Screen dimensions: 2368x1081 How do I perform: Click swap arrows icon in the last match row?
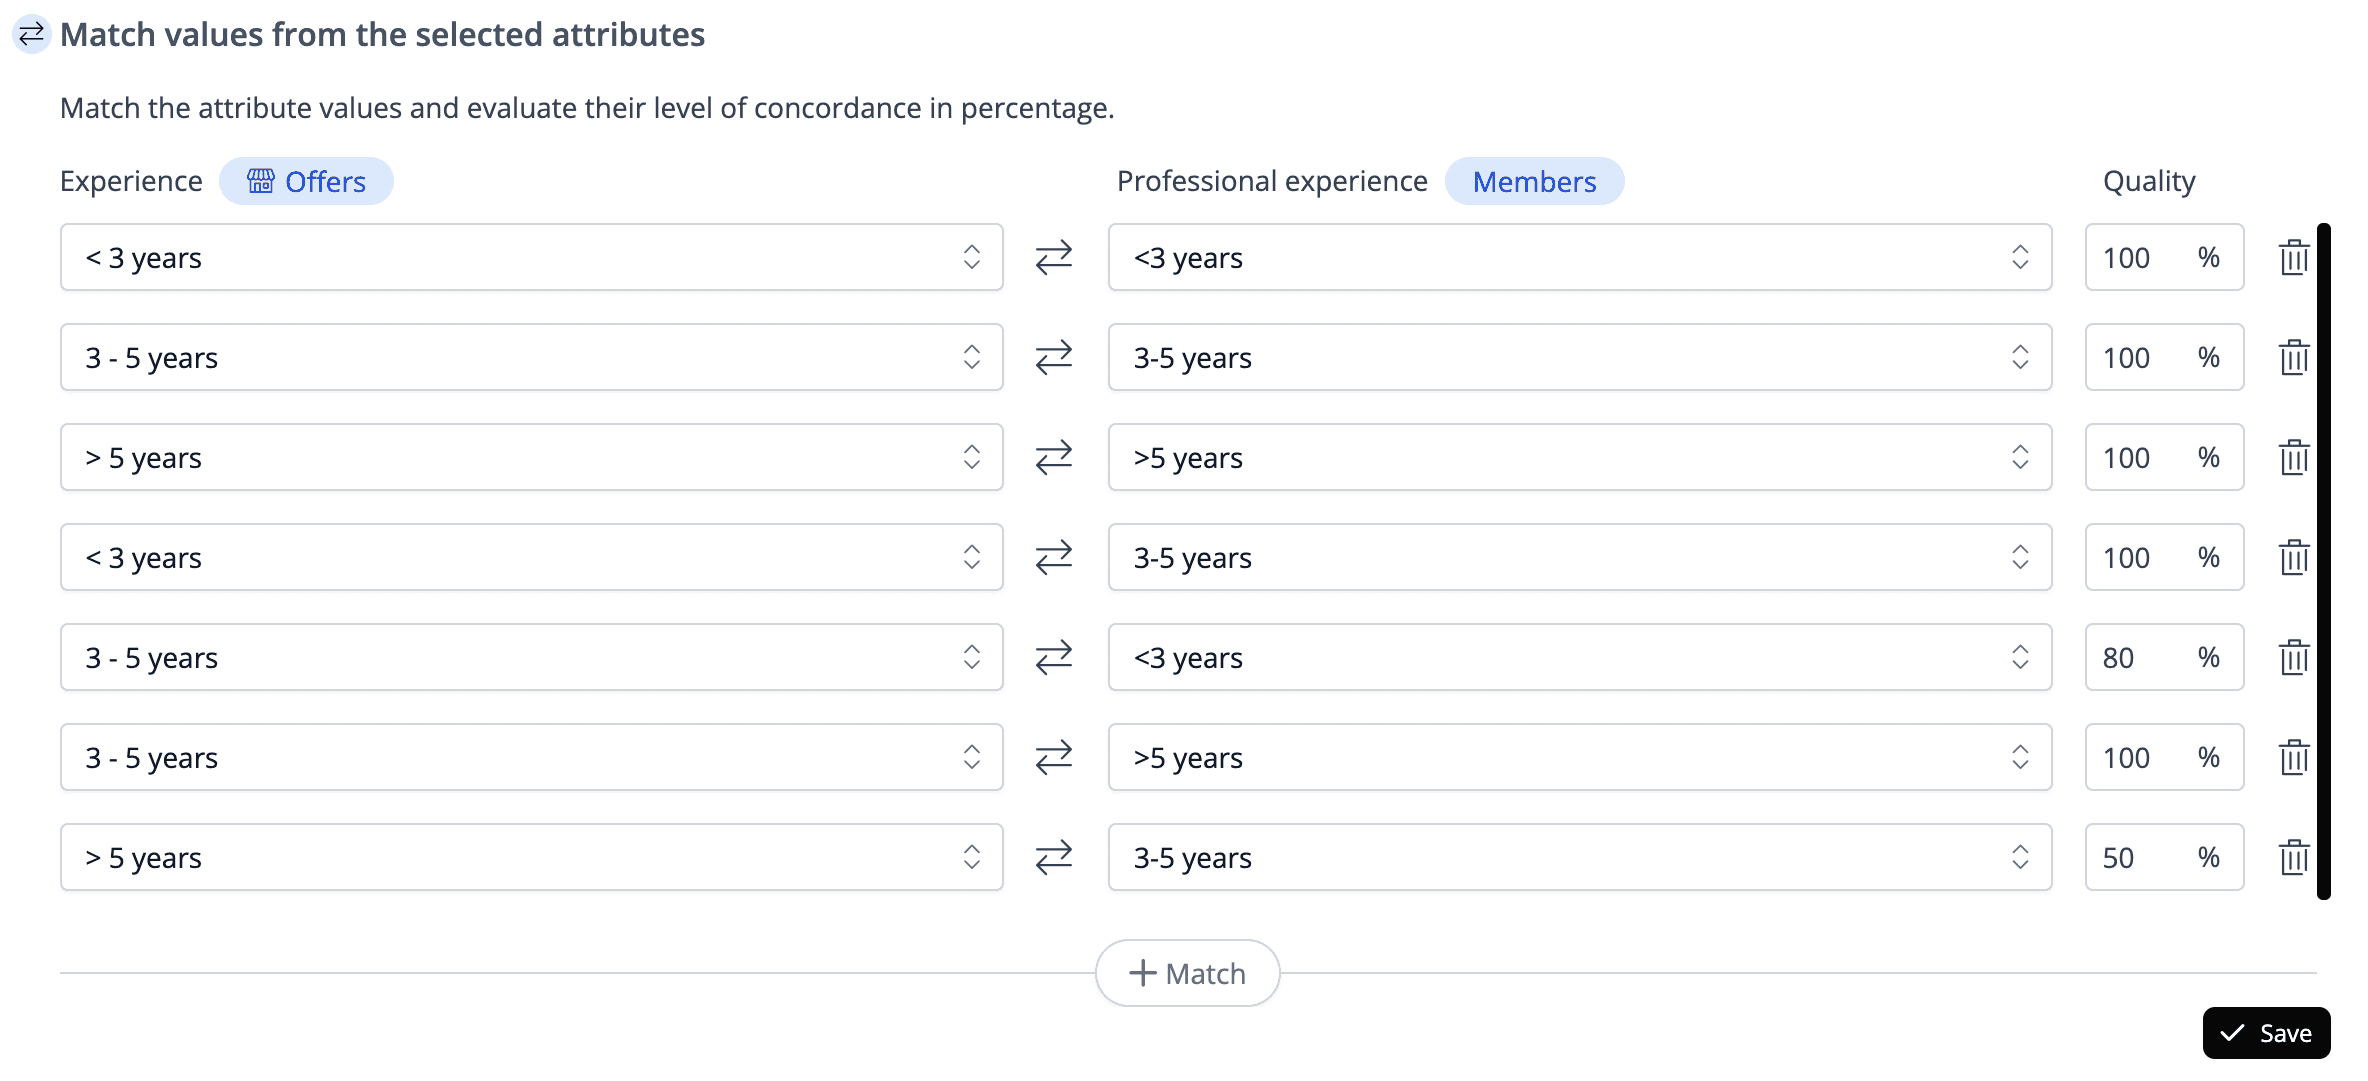click(1054, 858)
